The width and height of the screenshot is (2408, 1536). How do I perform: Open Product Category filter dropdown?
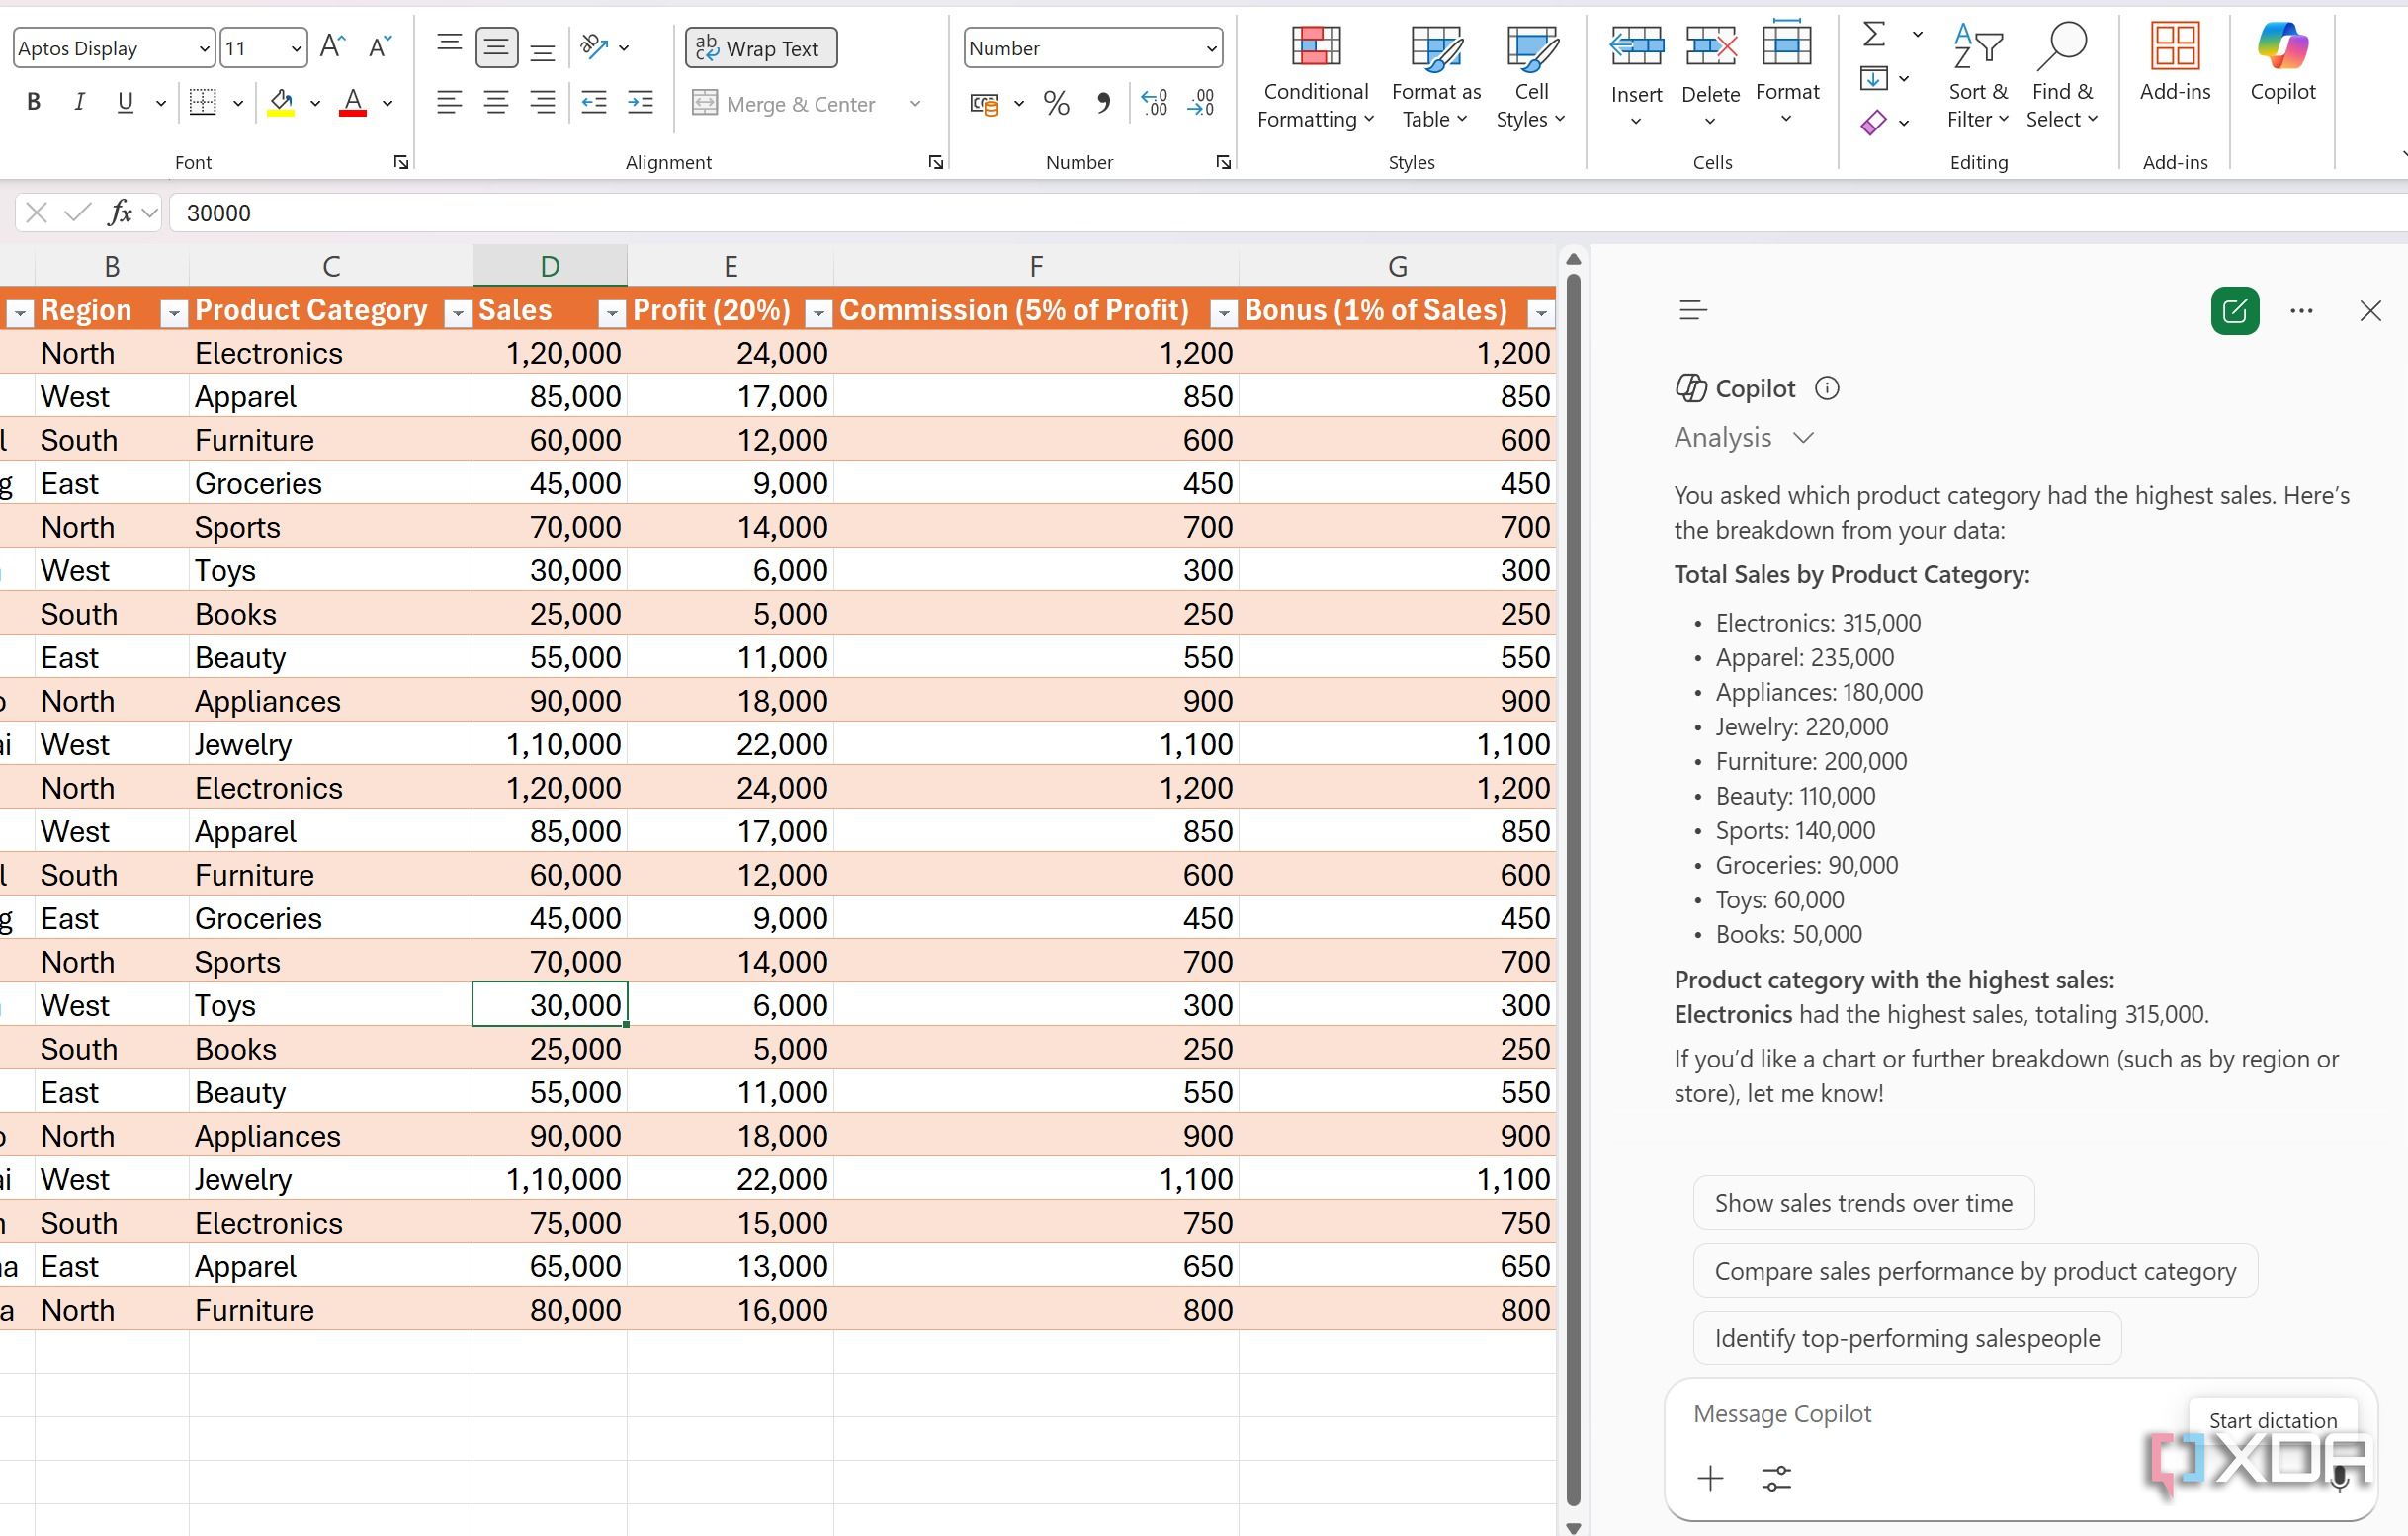point(457,313)
